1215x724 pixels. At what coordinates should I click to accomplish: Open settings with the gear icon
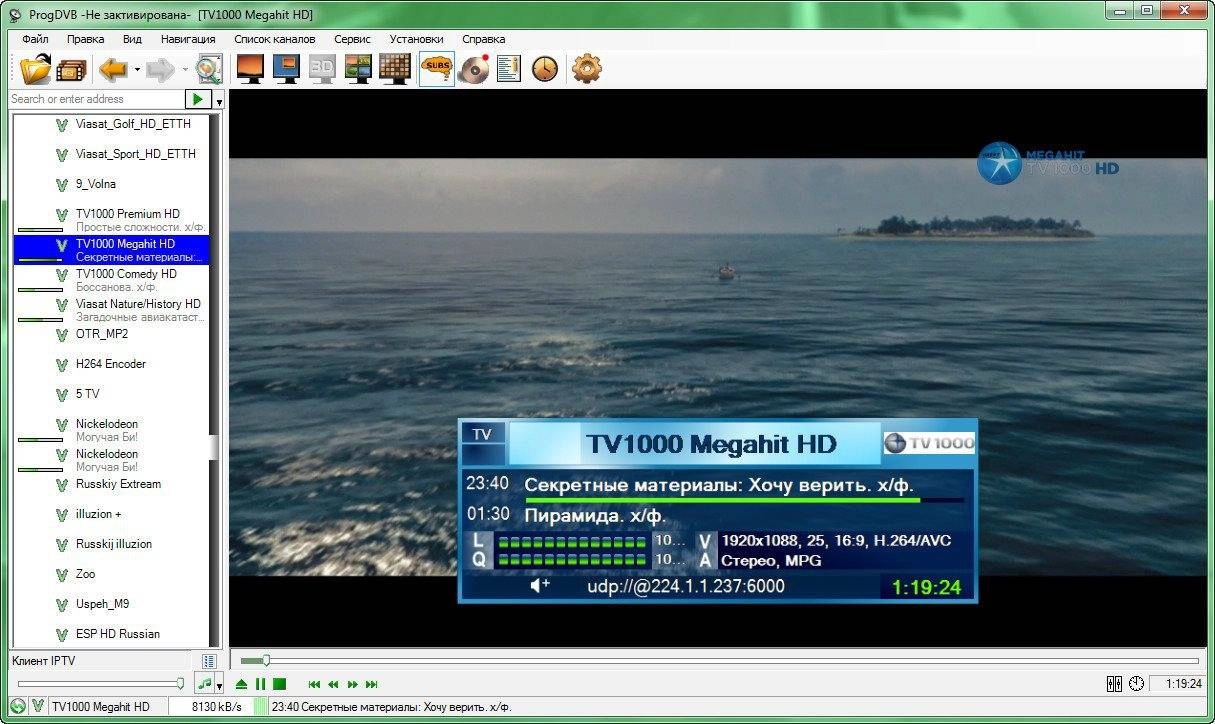coord(586,69)
